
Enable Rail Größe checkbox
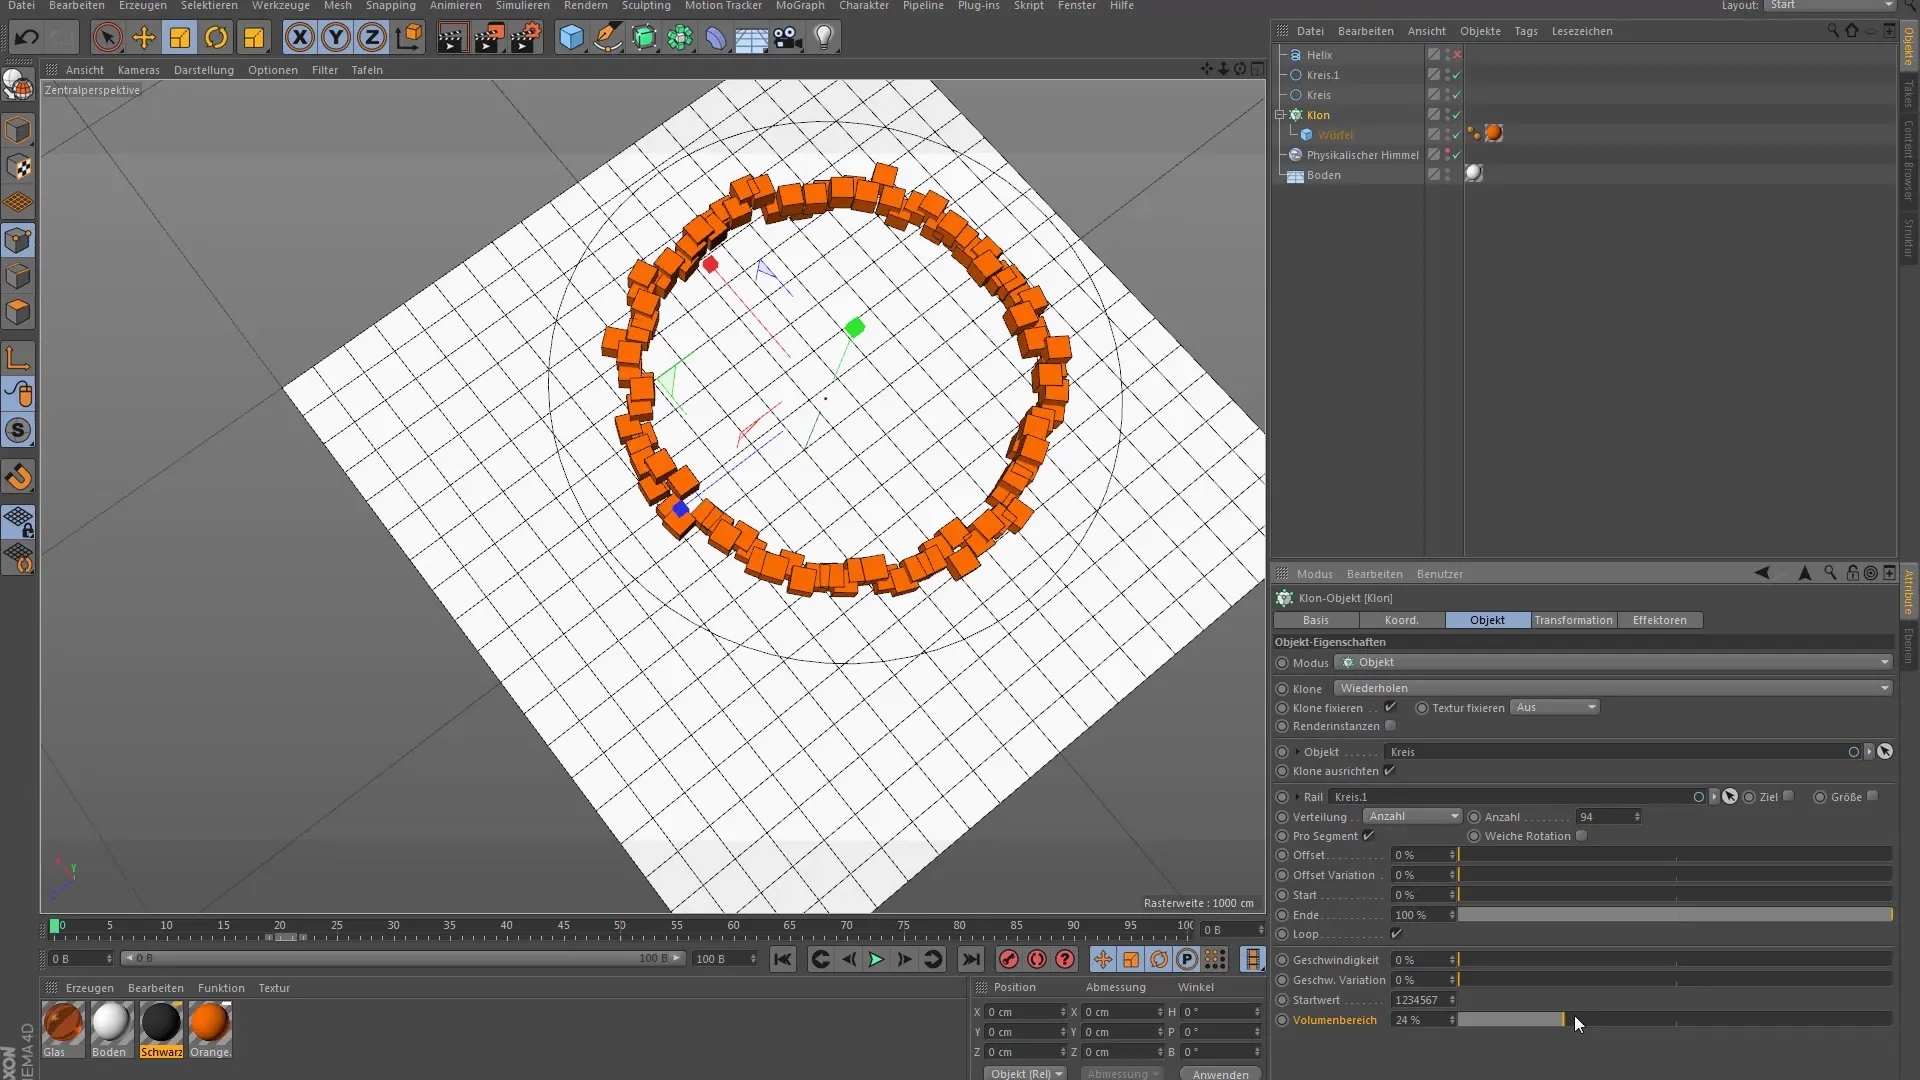pyautogui.click(x=1872, y=797)
